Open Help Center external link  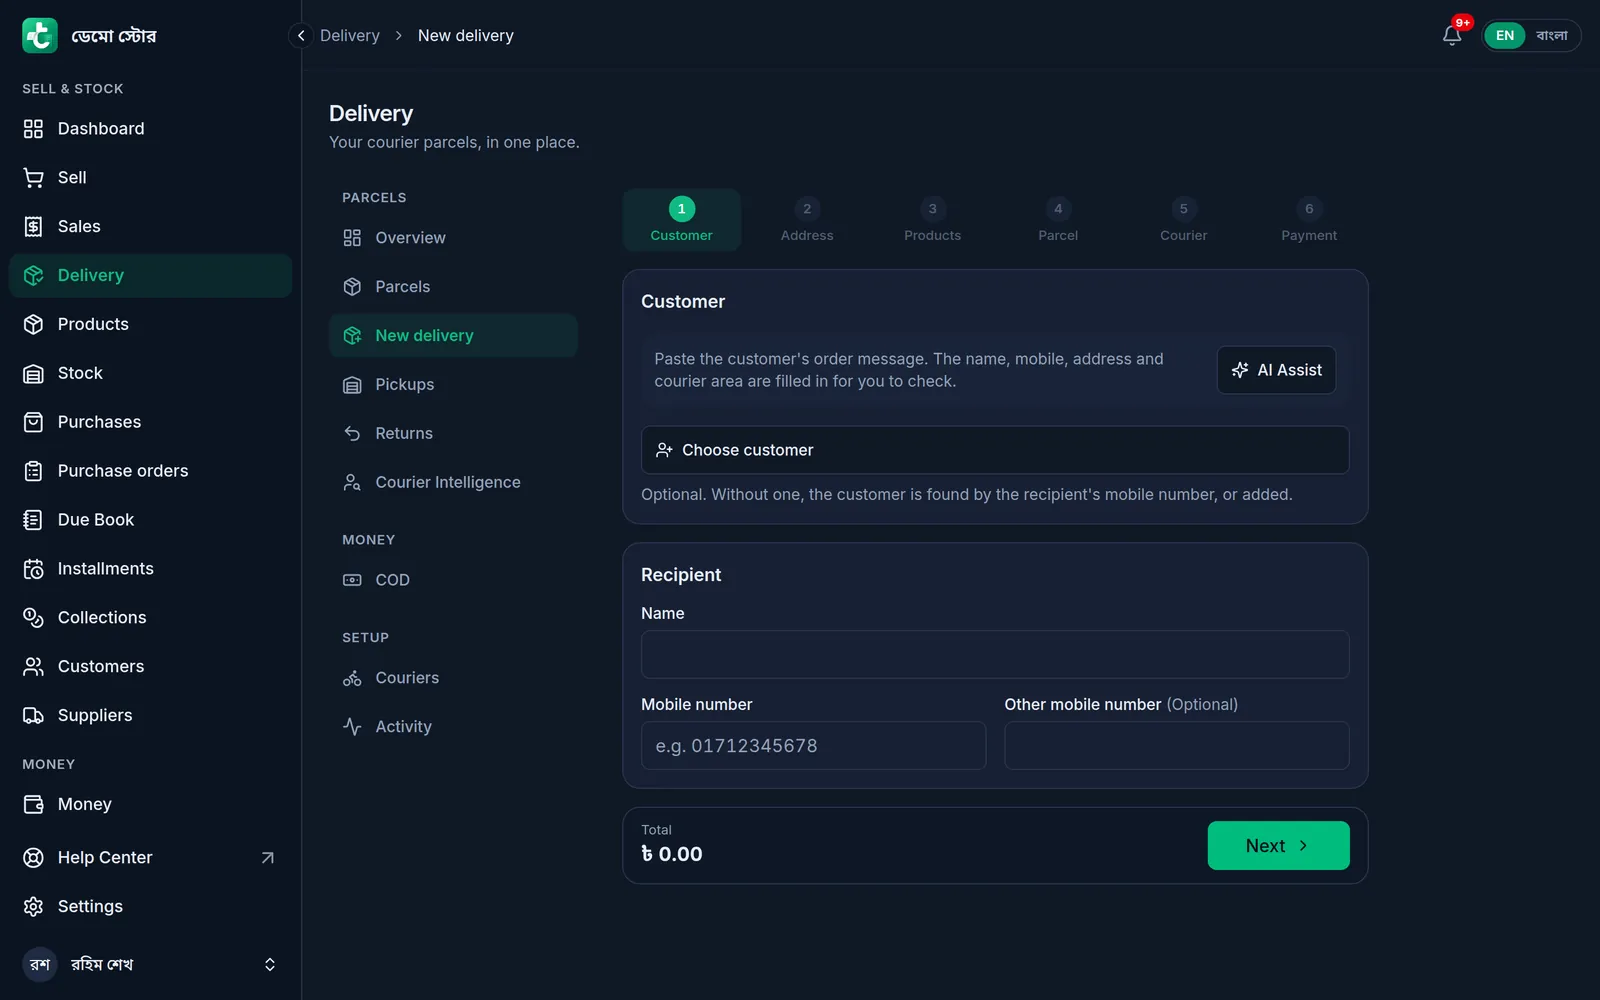pos(150,858)
